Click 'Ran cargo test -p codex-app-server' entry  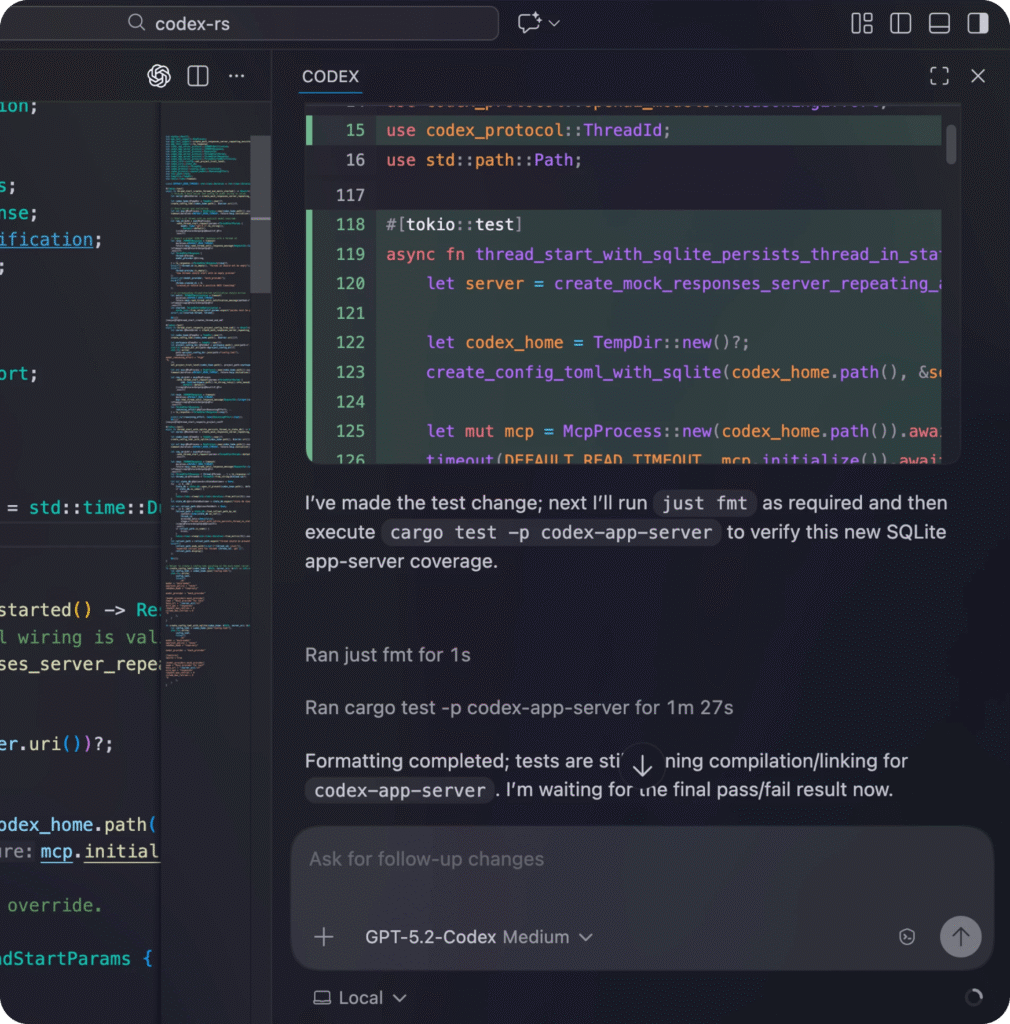tap(519, 708)
